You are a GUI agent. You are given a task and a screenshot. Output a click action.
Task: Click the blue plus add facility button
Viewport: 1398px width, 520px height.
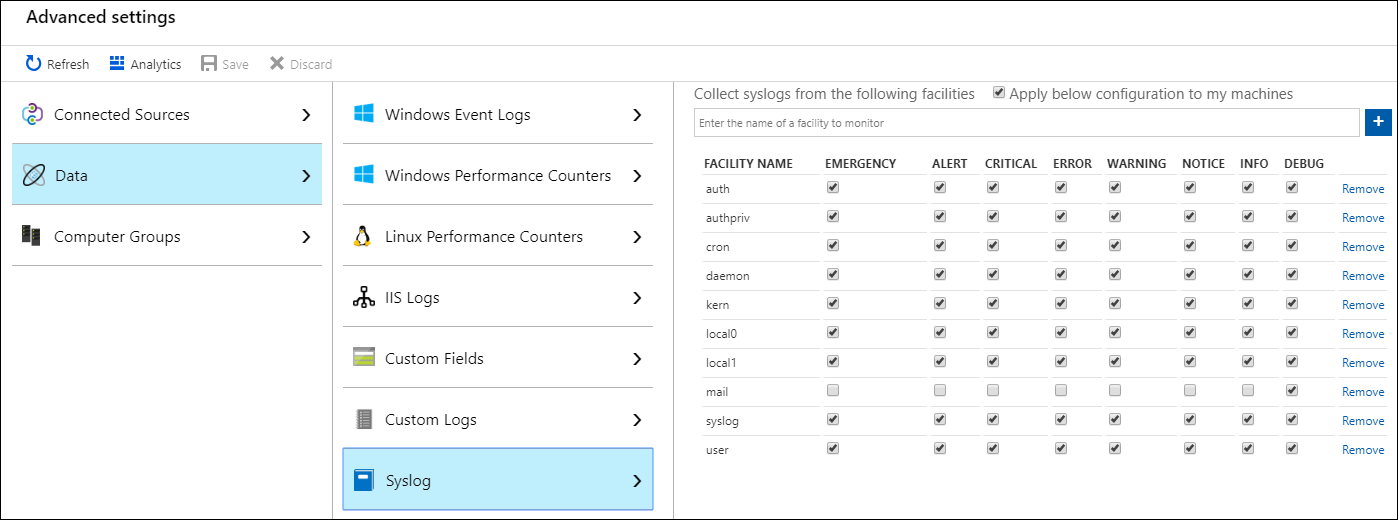point(1377,122)
